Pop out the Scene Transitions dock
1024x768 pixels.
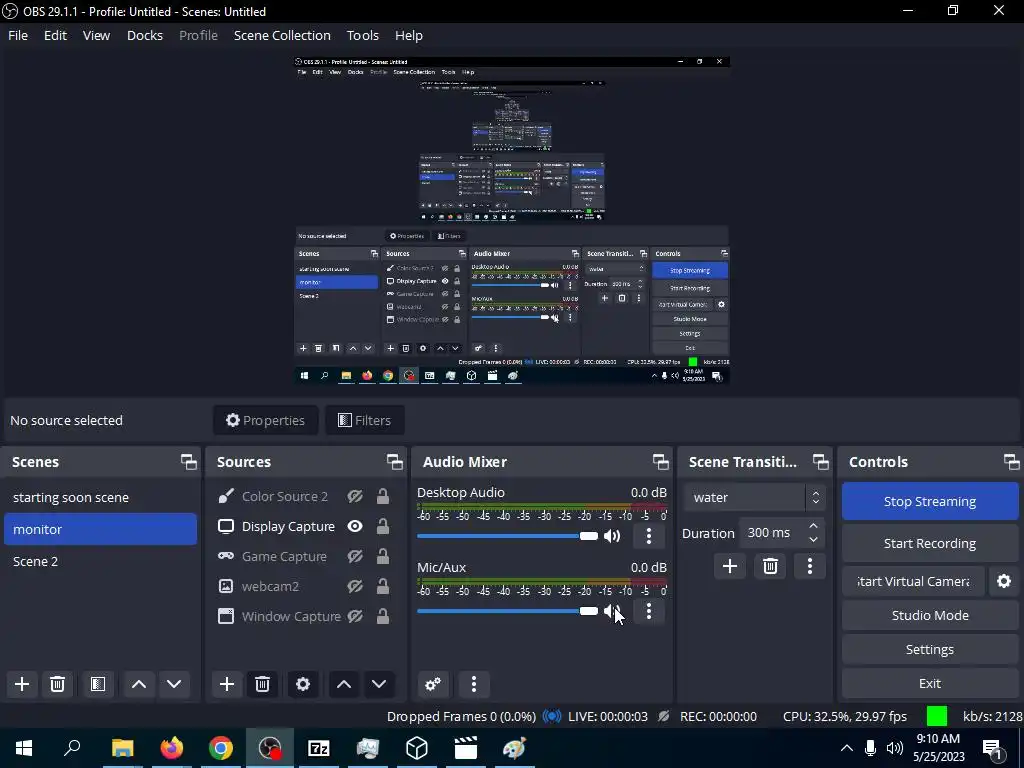coord(820,462)
